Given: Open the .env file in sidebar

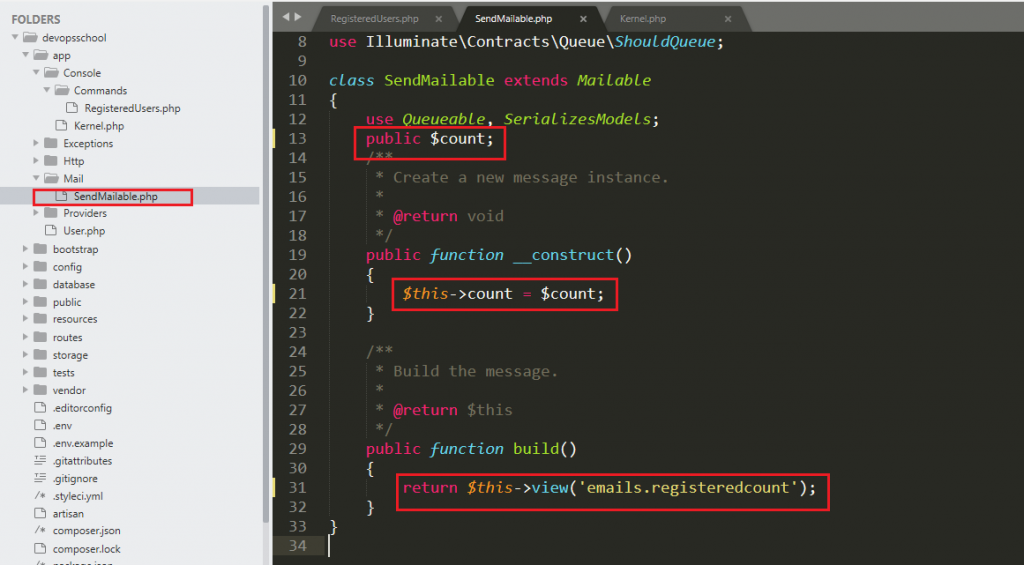Looking at the screenshot, I should point(62,425).
